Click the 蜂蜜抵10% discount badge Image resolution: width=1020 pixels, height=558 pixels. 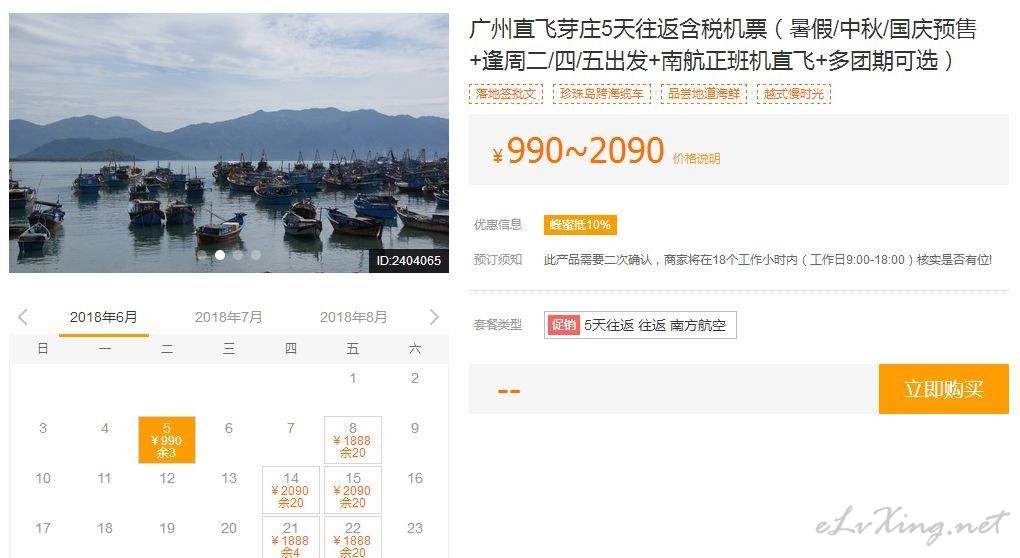pyautogui.click(x=580, y=225)
